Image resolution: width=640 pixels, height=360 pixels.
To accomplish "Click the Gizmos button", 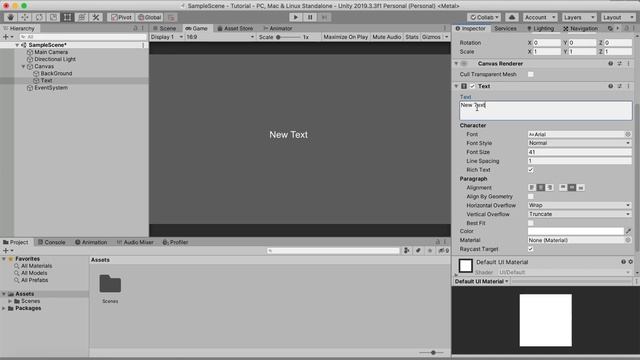I will (431, 37).
